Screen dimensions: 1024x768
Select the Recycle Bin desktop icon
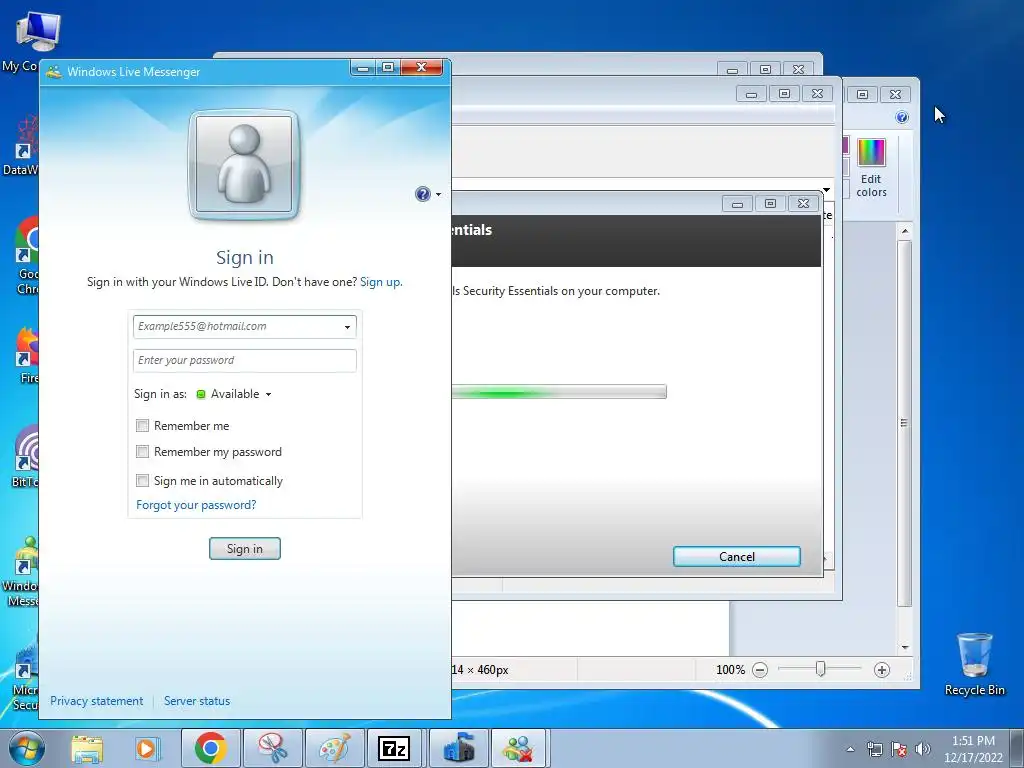pos(974,664)
